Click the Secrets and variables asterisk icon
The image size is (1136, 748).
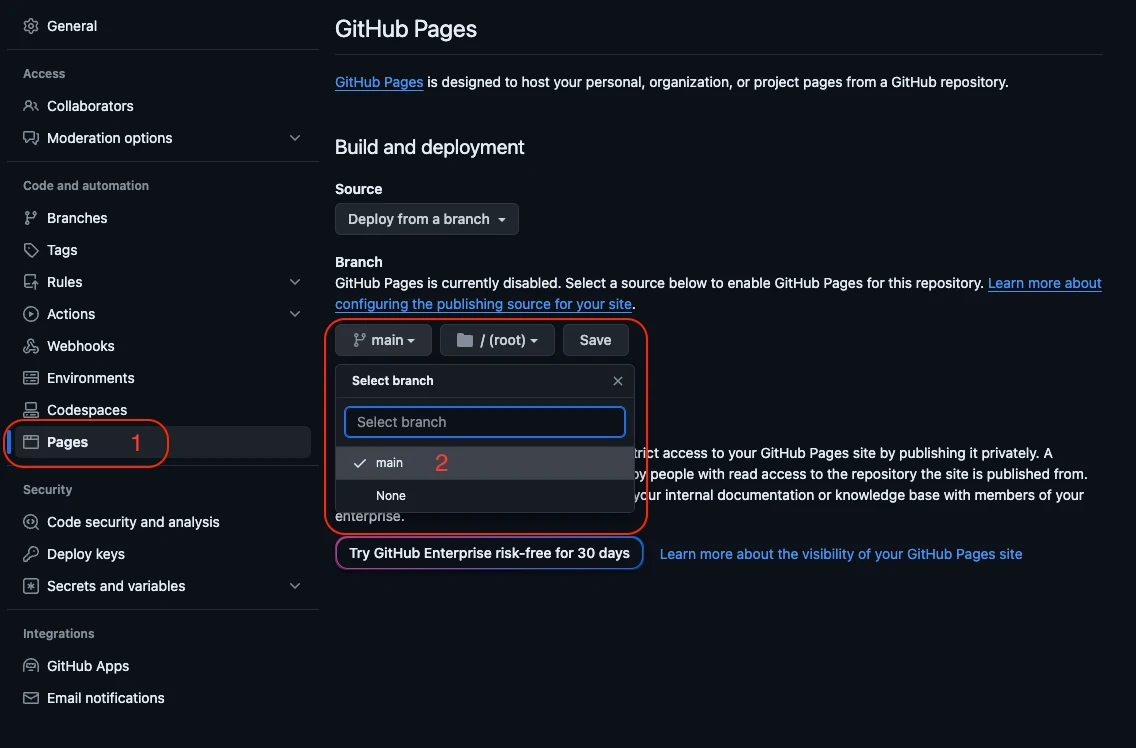[x=30, y=586]
